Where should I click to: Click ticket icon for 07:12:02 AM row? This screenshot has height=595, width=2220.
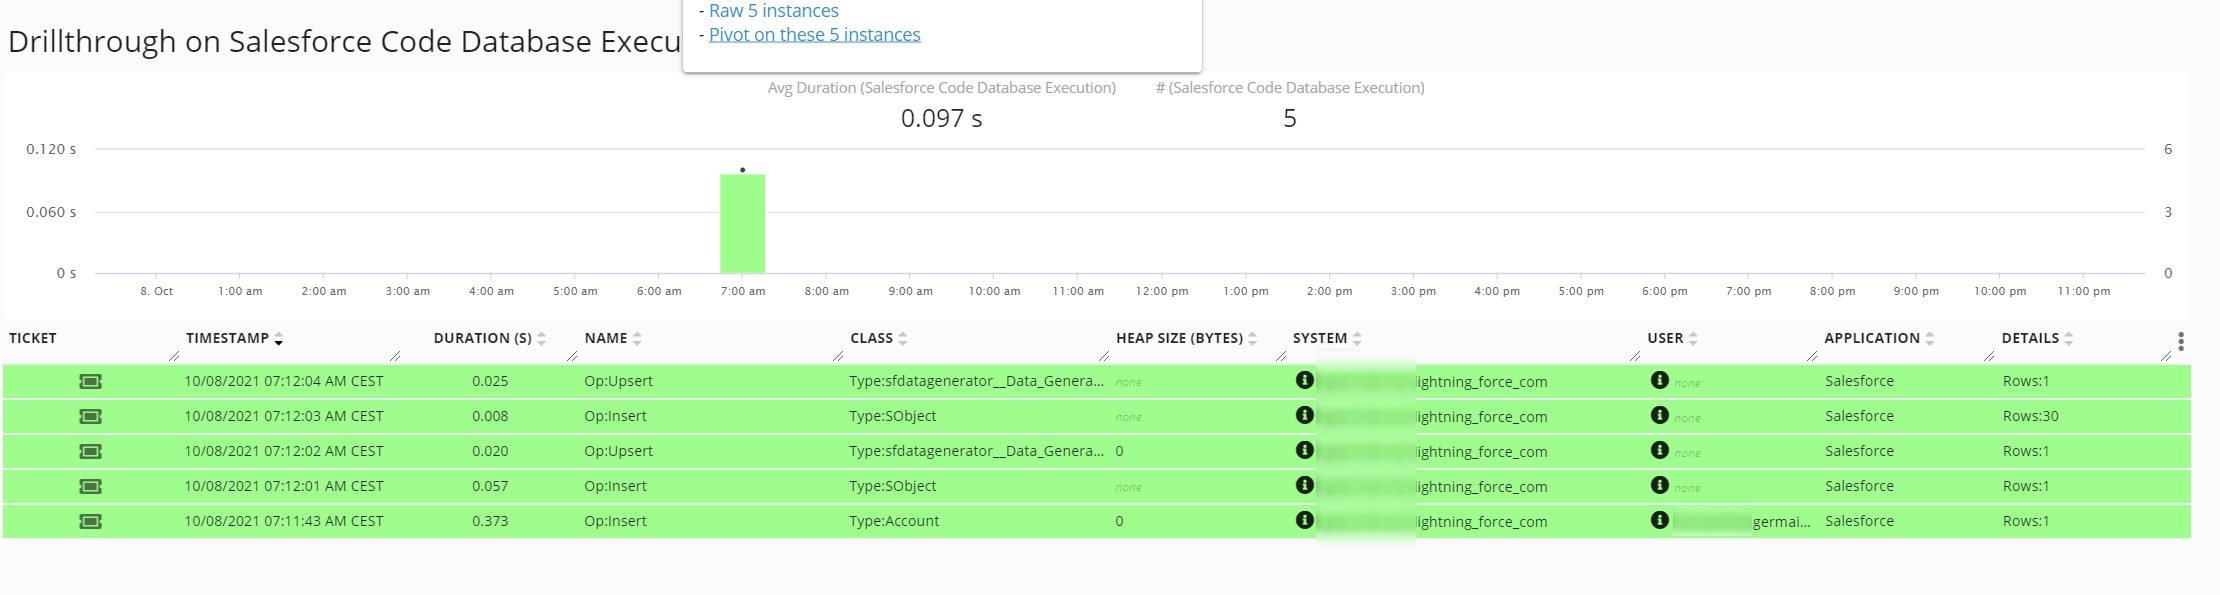(90, 452)
